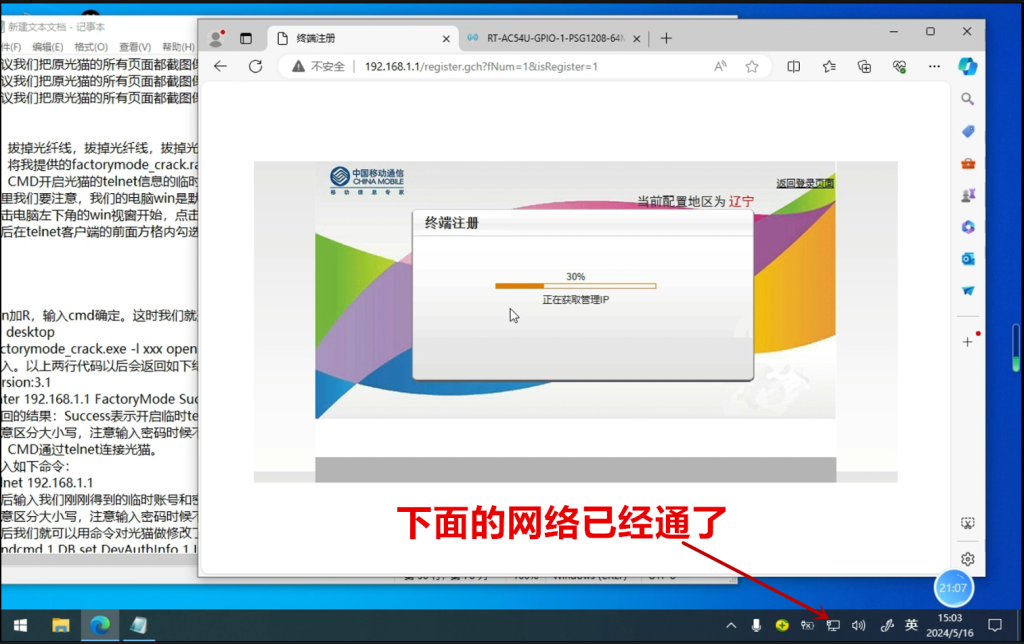Mute or unmute with the taskbar volume icon
The image size is (1024, 644).
[857, 626]
